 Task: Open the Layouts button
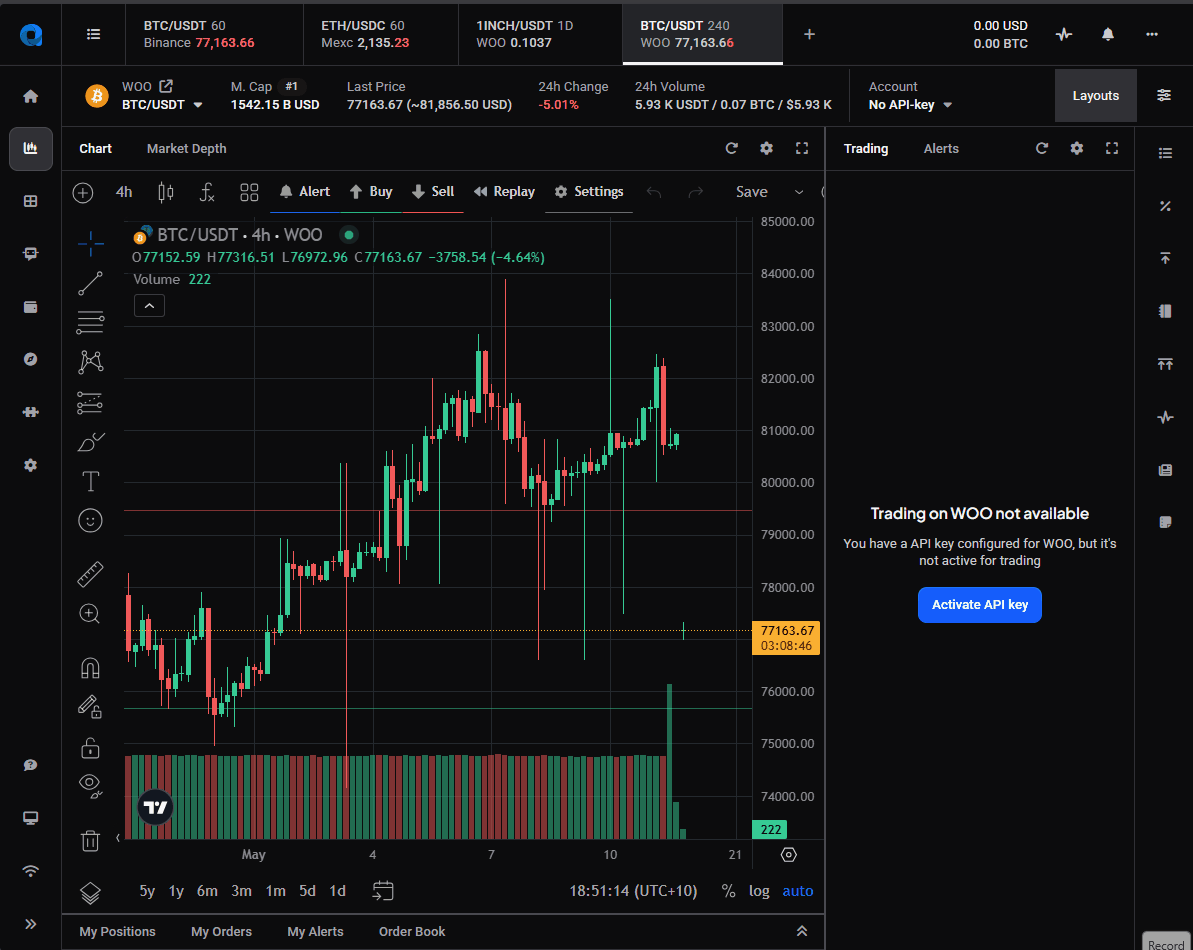pyautogui.click(x=1096, y=96)
